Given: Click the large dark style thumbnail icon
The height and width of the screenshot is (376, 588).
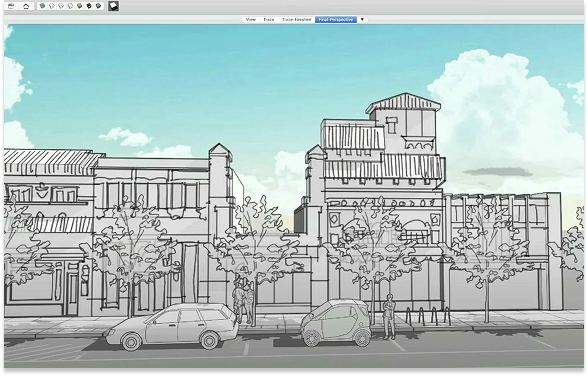Looking at the screenshot, I should pyautogui.click(x=114, y=6).
